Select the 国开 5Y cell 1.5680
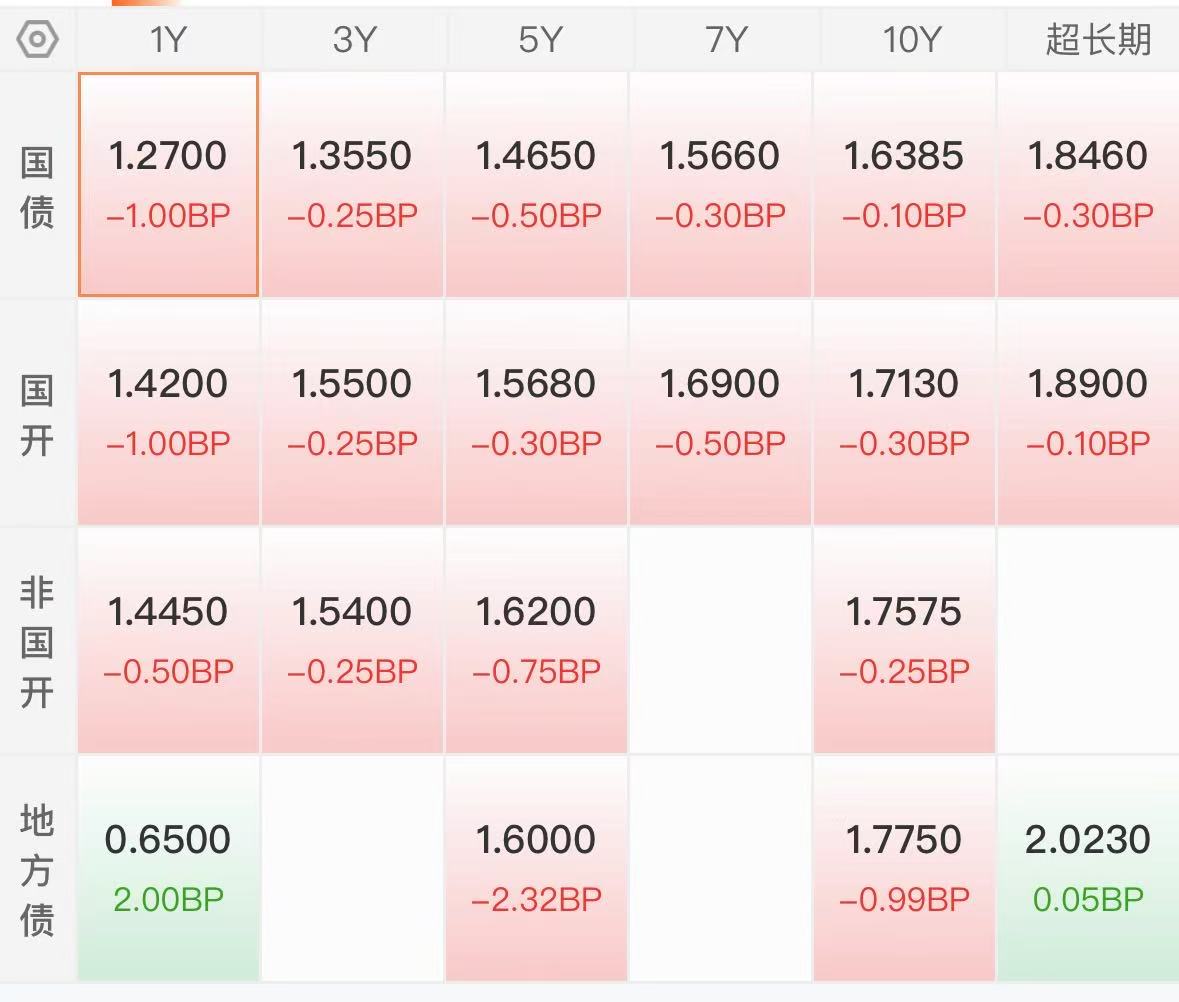Viewport: 1179px width, 1002px height. (x=536, y=413)
